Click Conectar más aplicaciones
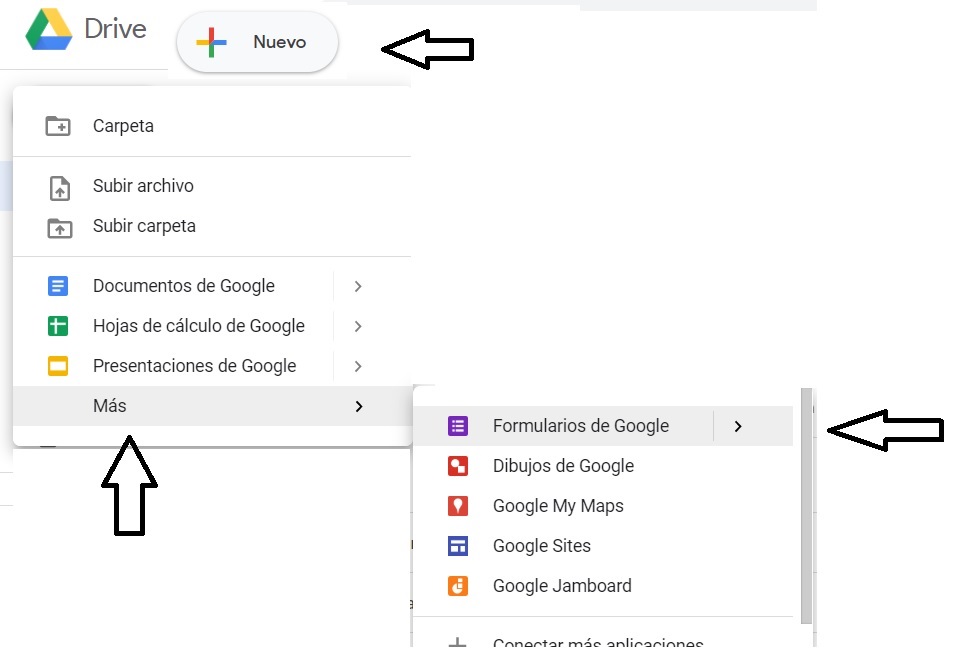 point(597,644)
